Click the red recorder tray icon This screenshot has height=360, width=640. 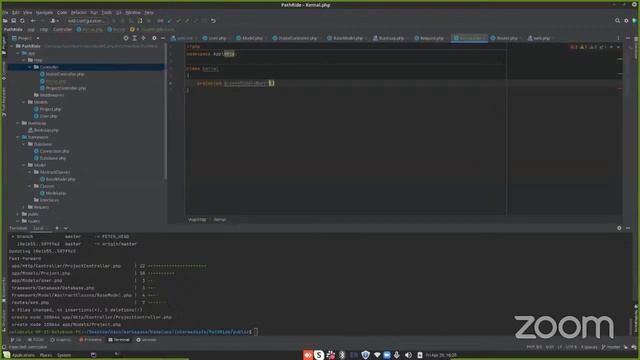[x=308, y=355]
